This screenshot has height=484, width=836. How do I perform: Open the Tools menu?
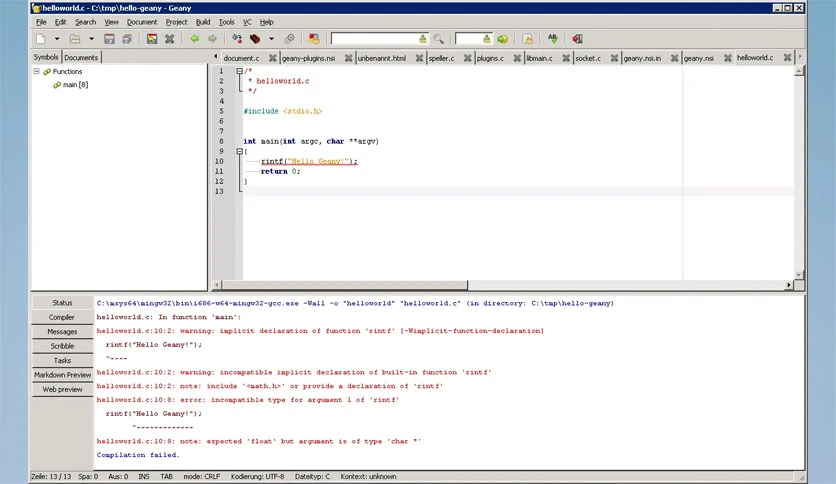[226, 22]
